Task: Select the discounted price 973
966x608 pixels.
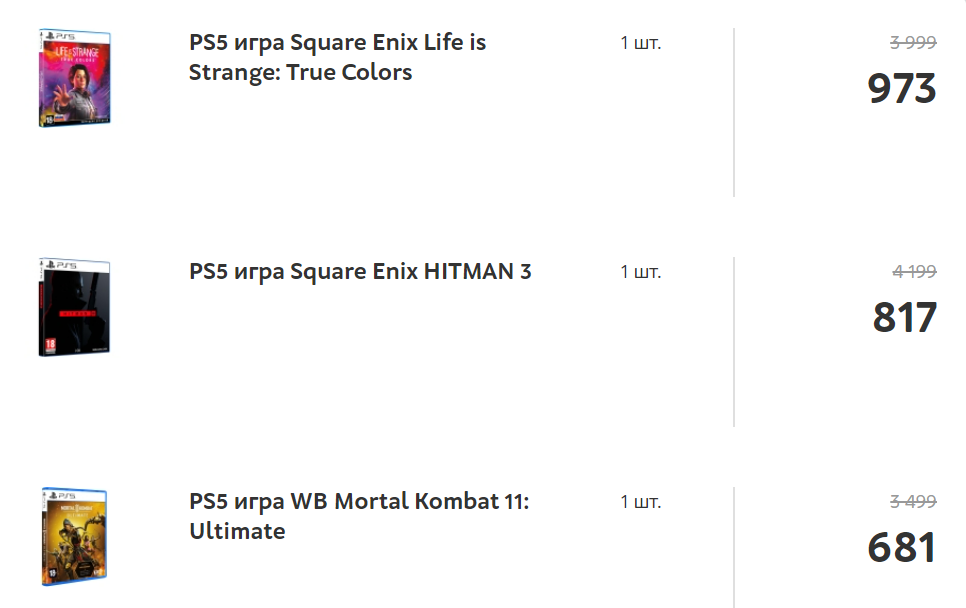Action: (x=902, y=88)
